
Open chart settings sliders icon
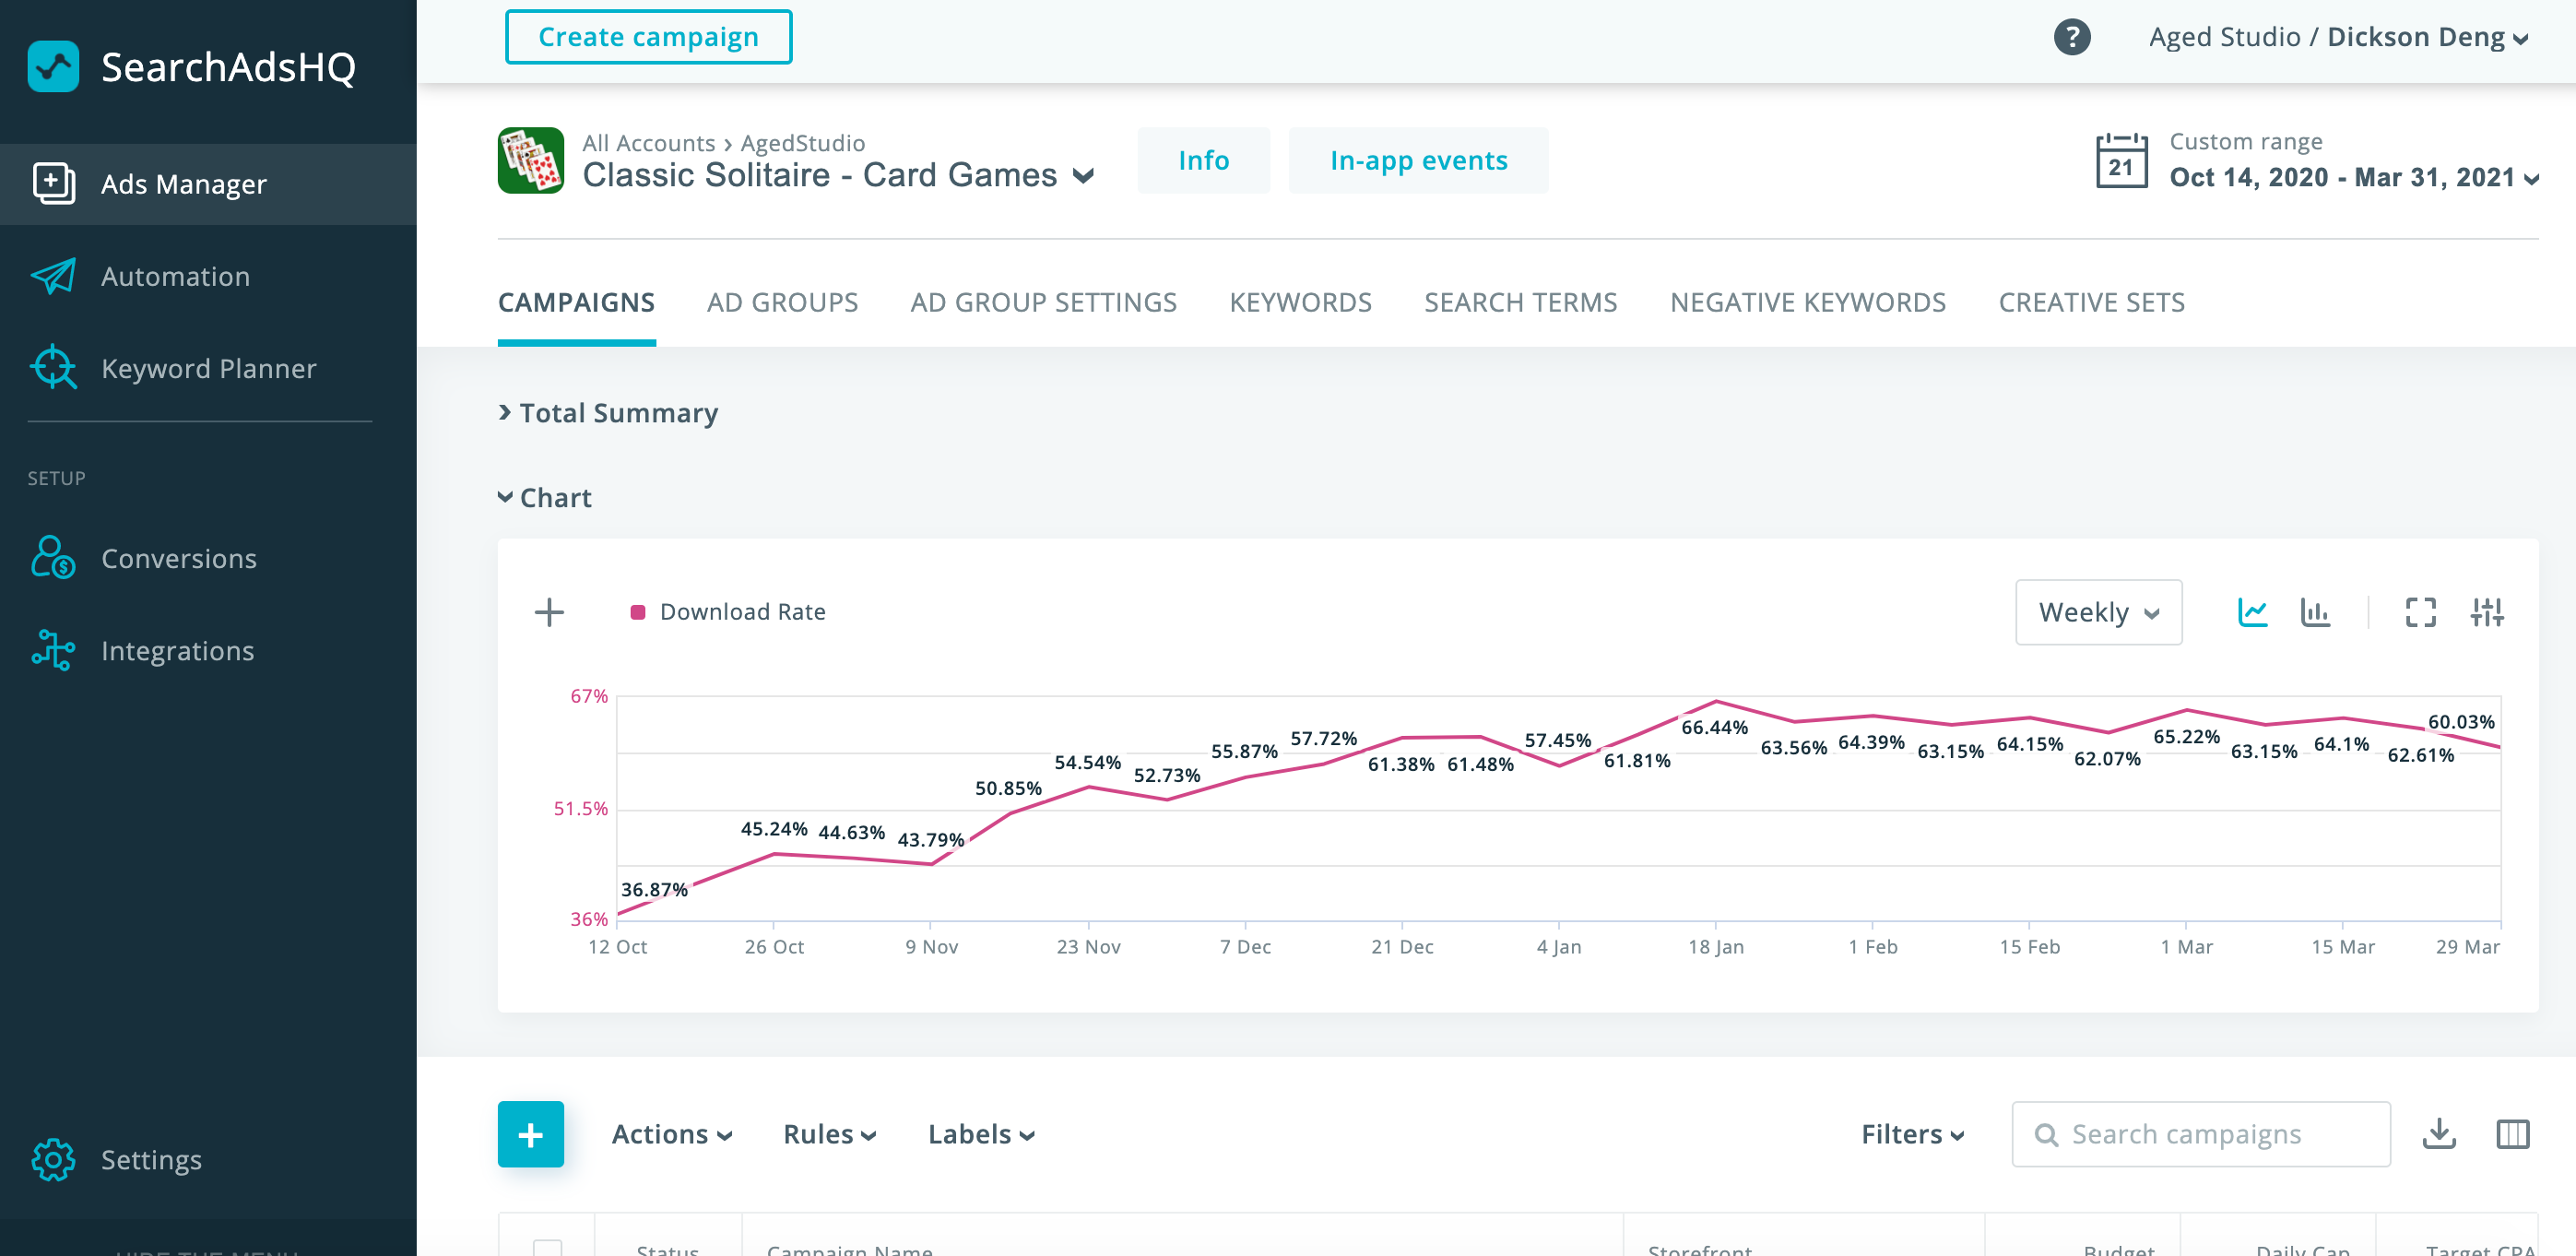(2486, 612)
